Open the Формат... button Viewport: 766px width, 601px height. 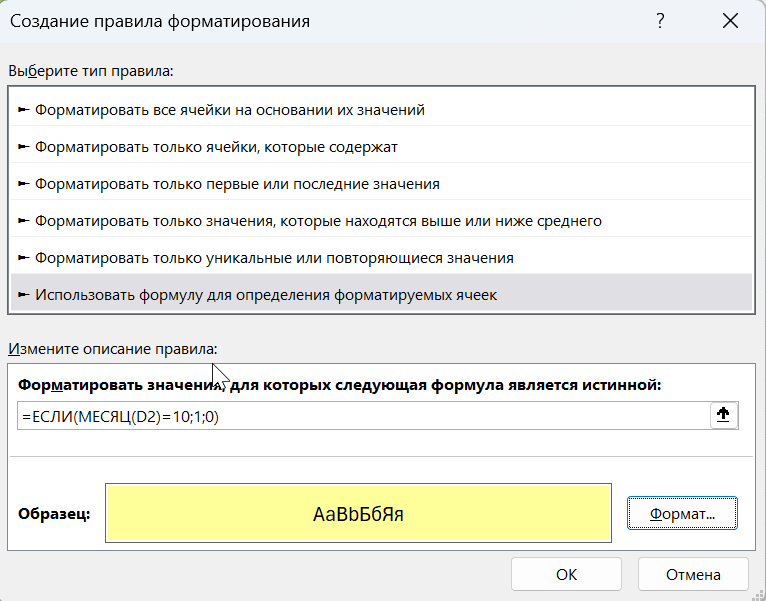tap(682, 514)
